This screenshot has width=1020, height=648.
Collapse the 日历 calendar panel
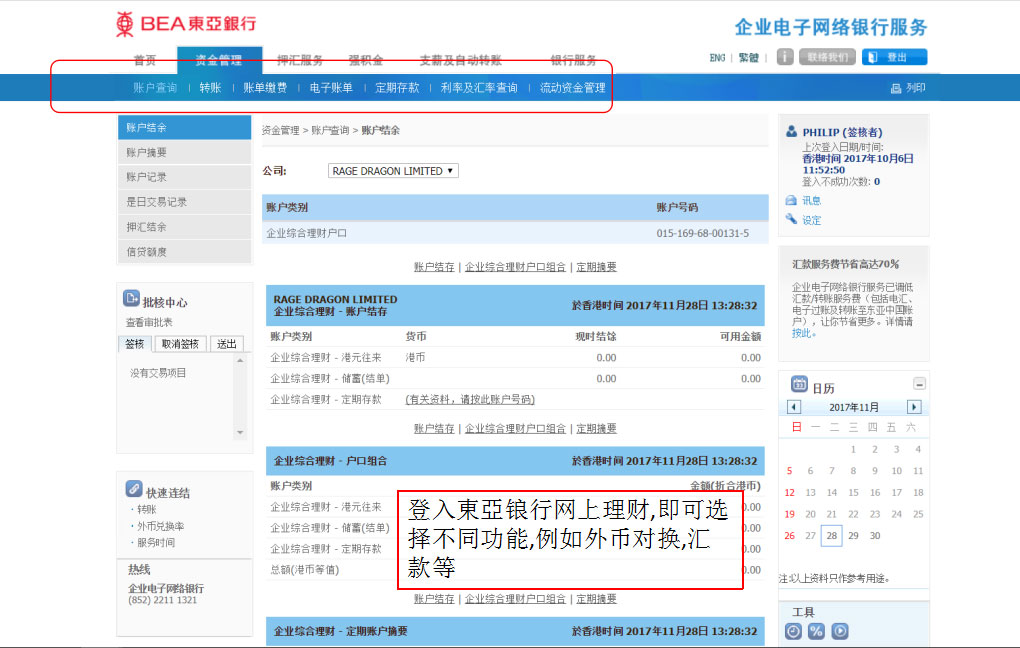[x=919, y=384]
